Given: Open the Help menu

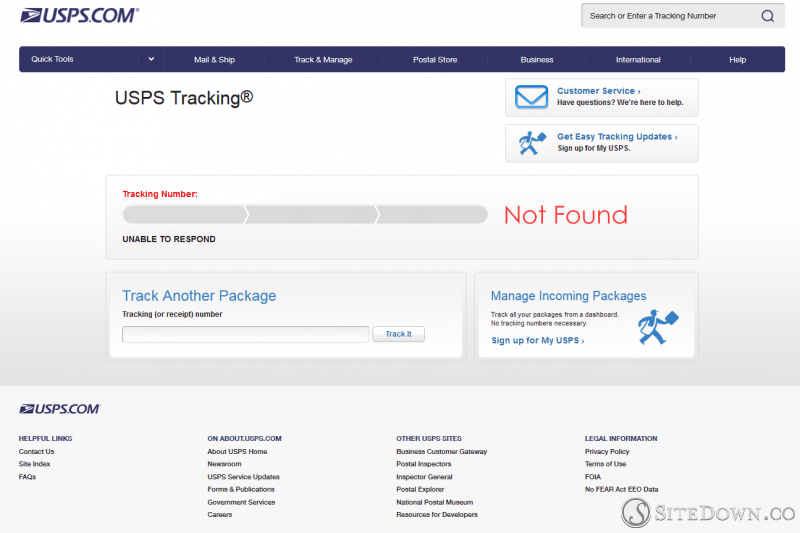Looking at the screenshot, I should (737, 60).
